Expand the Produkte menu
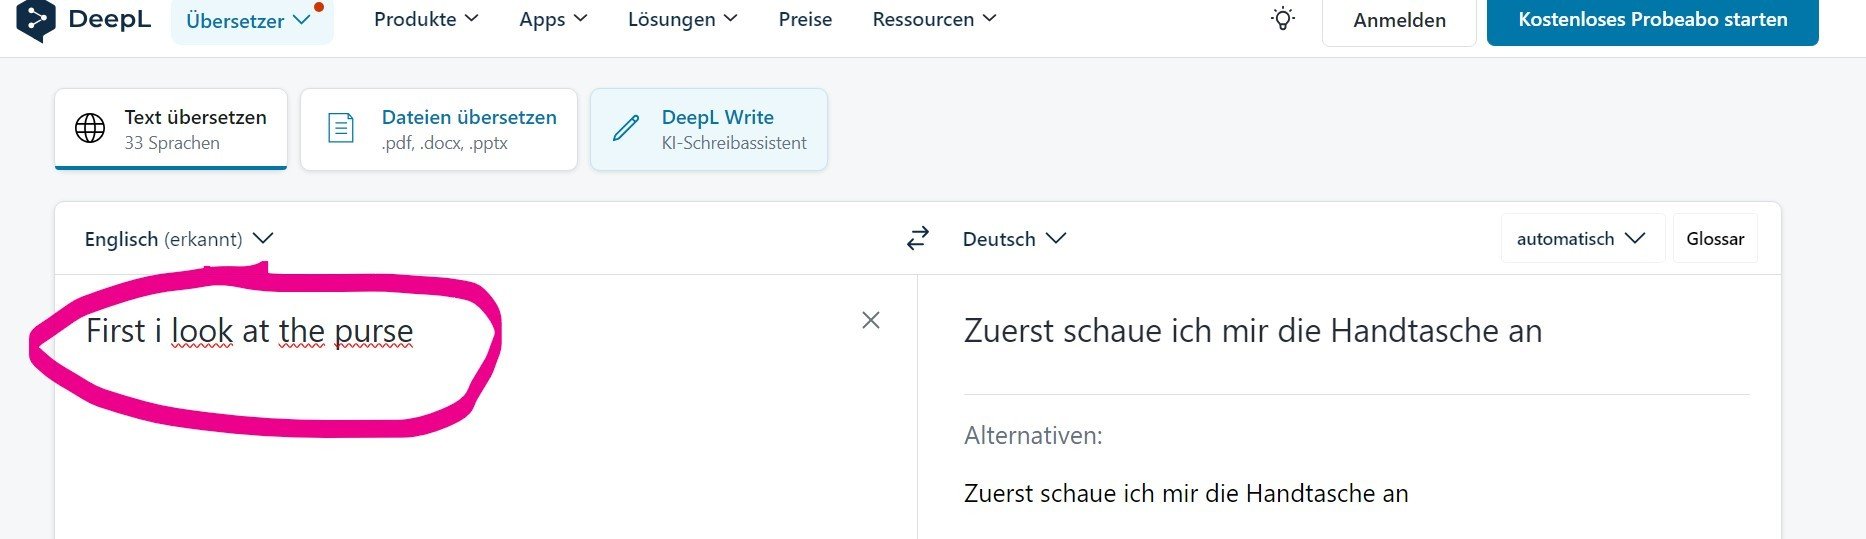This screenshot has height=539, width=1866. 426,19
